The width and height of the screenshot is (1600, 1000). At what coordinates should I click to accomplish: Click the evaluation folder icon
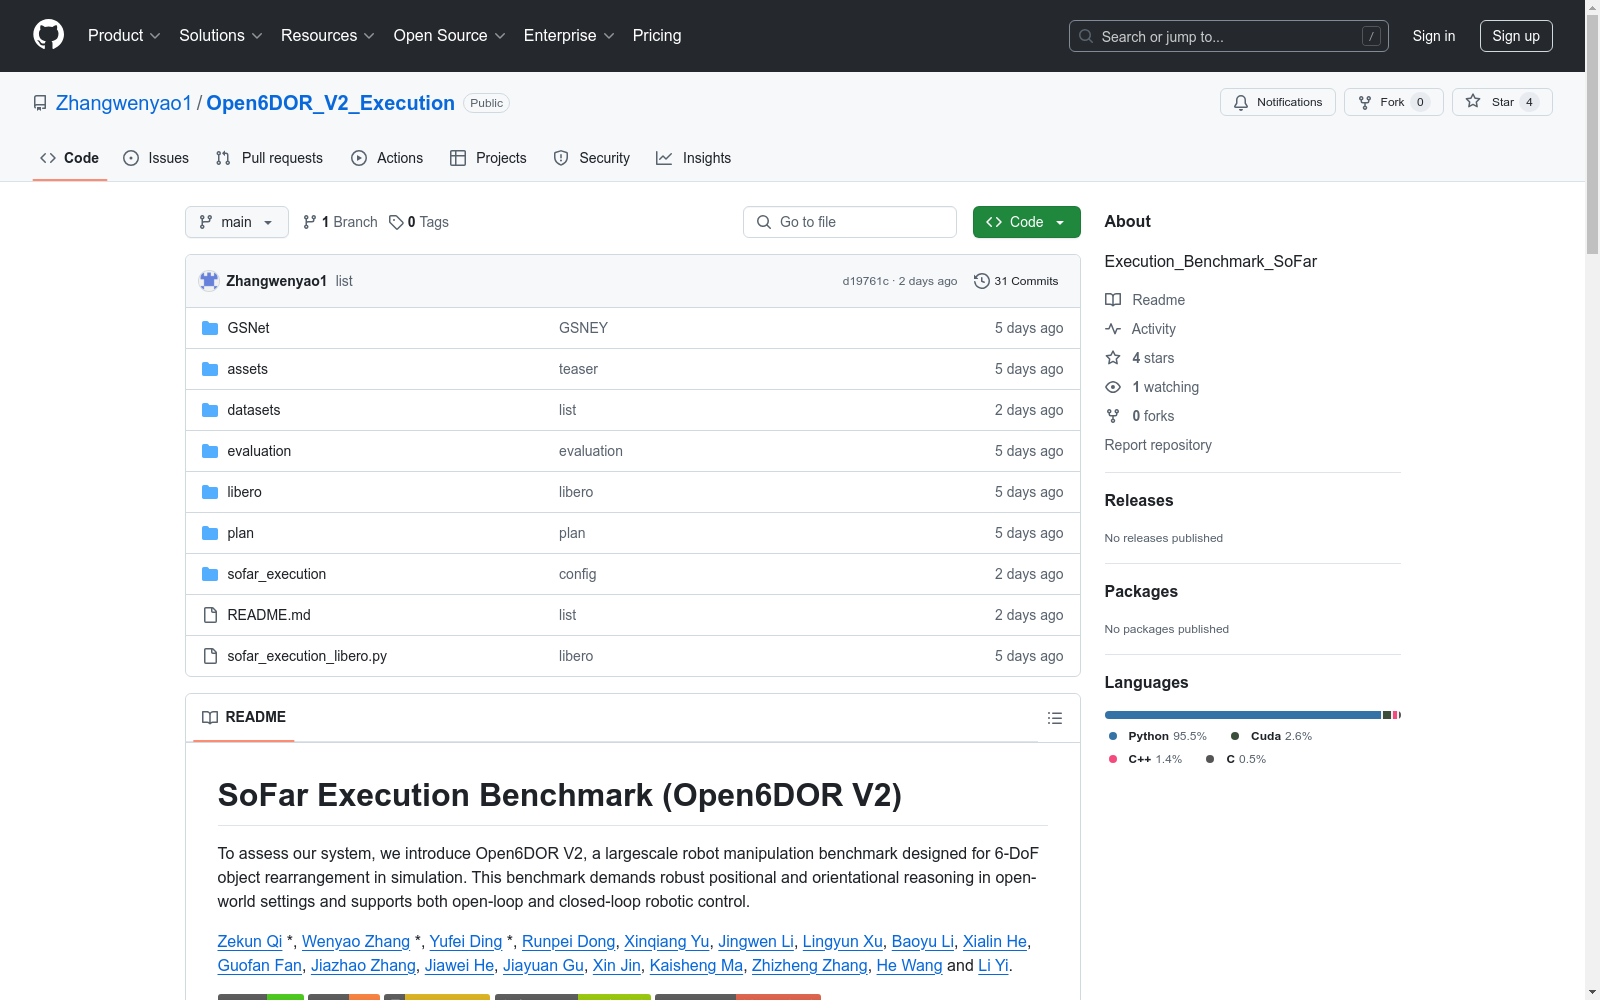pos(210,451)
